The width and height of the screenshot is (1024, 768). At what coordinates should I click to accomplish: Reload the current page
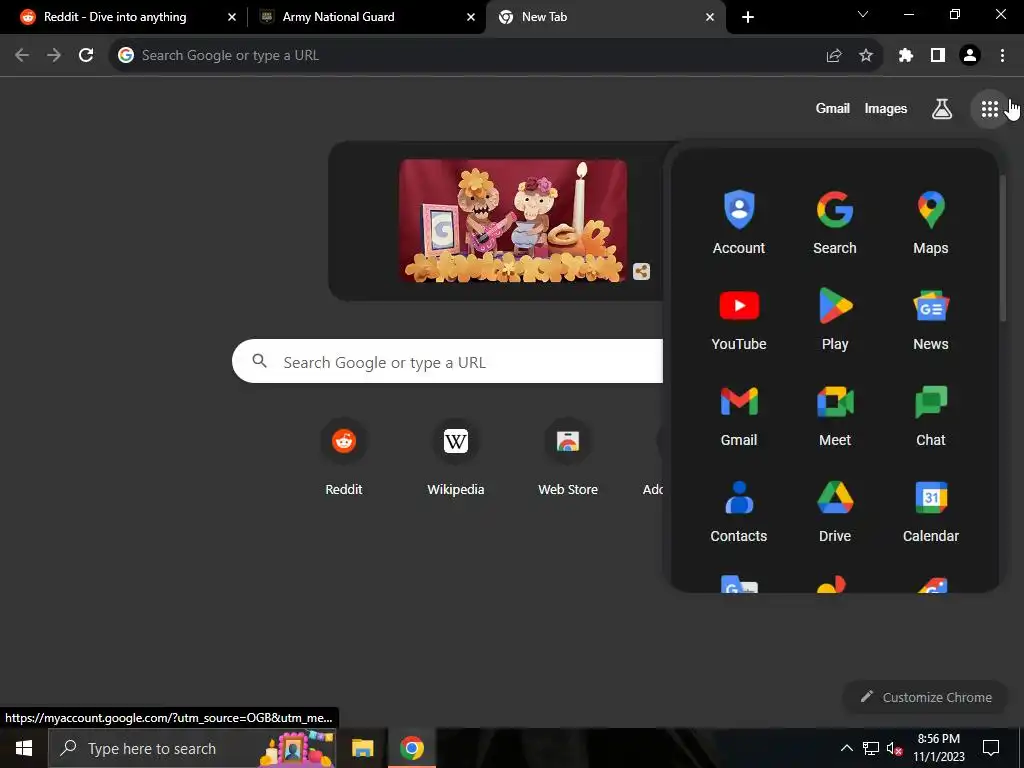point(86,56)
